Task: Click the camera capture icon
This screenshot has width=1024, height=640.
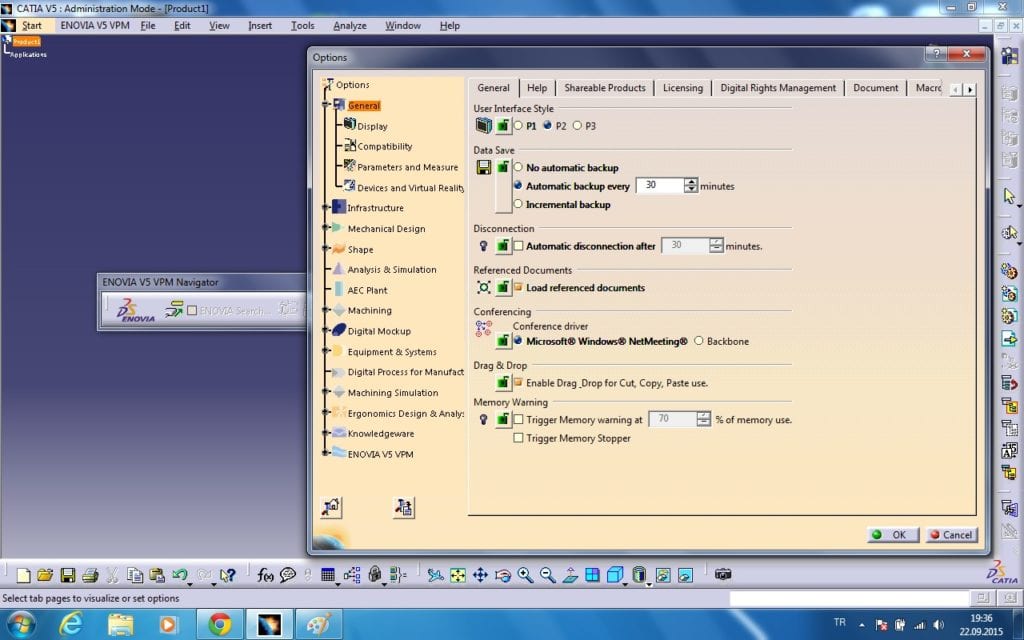Action: (723, 574)
